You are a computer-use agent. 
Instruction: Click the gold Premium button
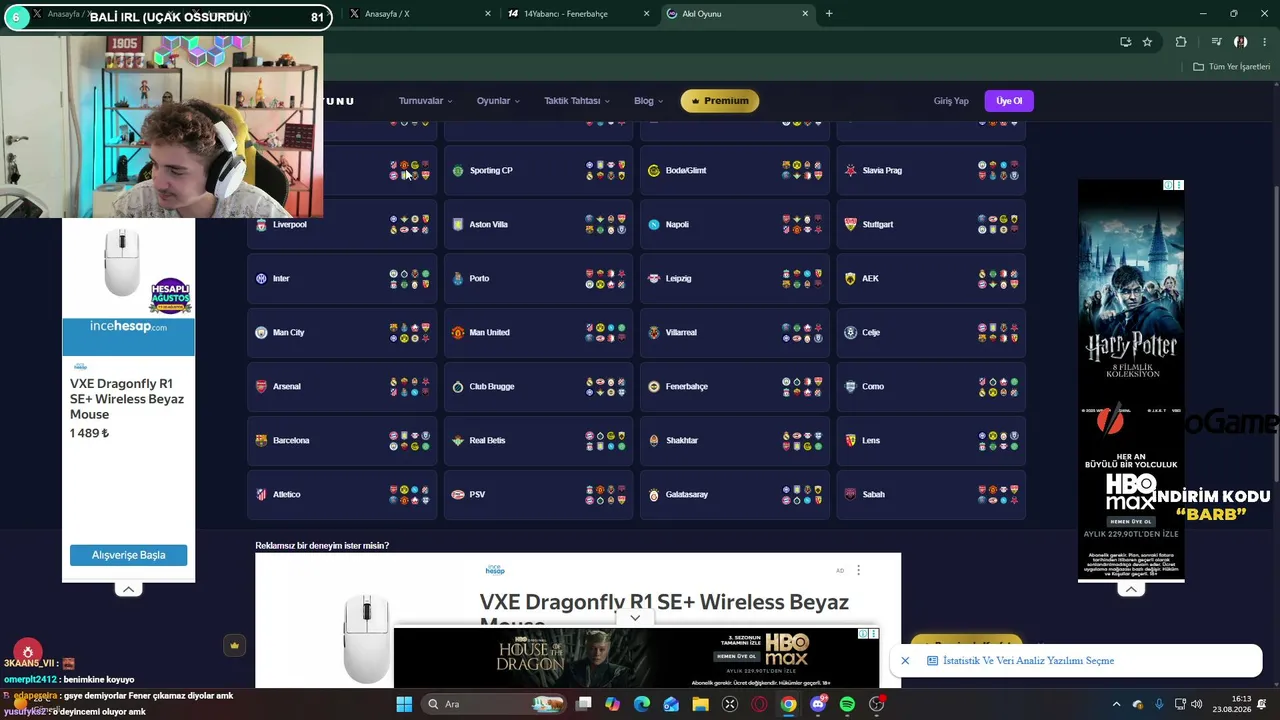pyautogui.click(x=720, y=101)
